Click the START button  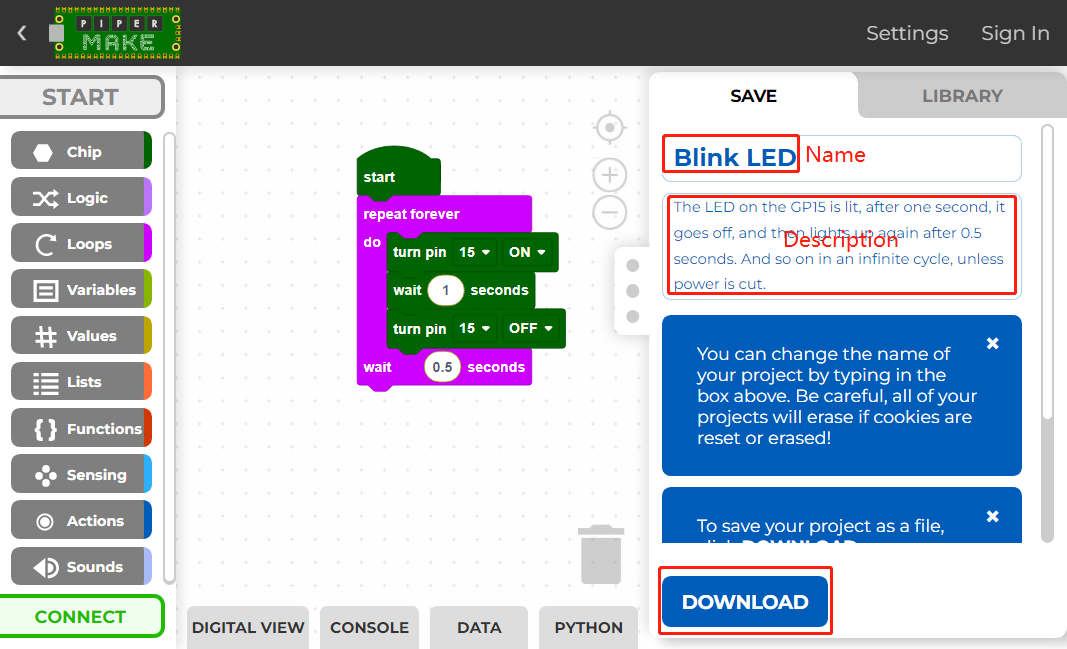click(x=81, y=97)
